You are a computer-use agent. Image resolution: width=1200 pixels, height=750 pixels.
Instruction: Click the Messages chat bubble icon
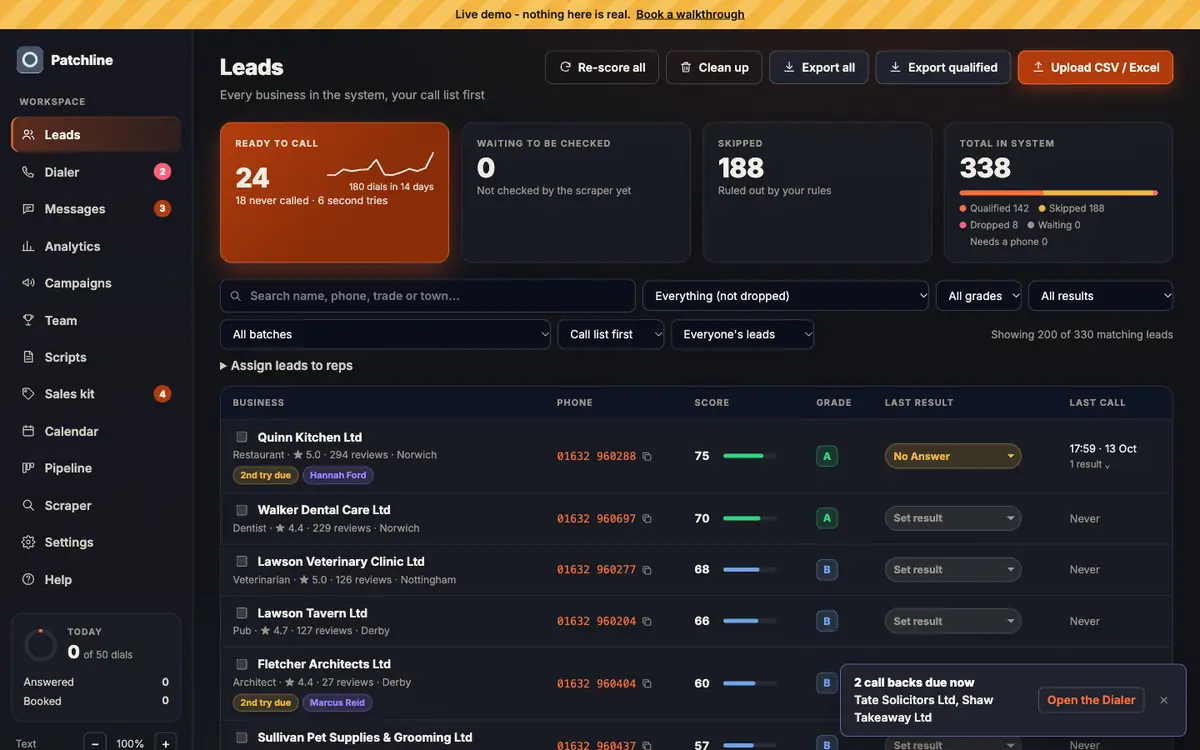[x=28, y=209]
